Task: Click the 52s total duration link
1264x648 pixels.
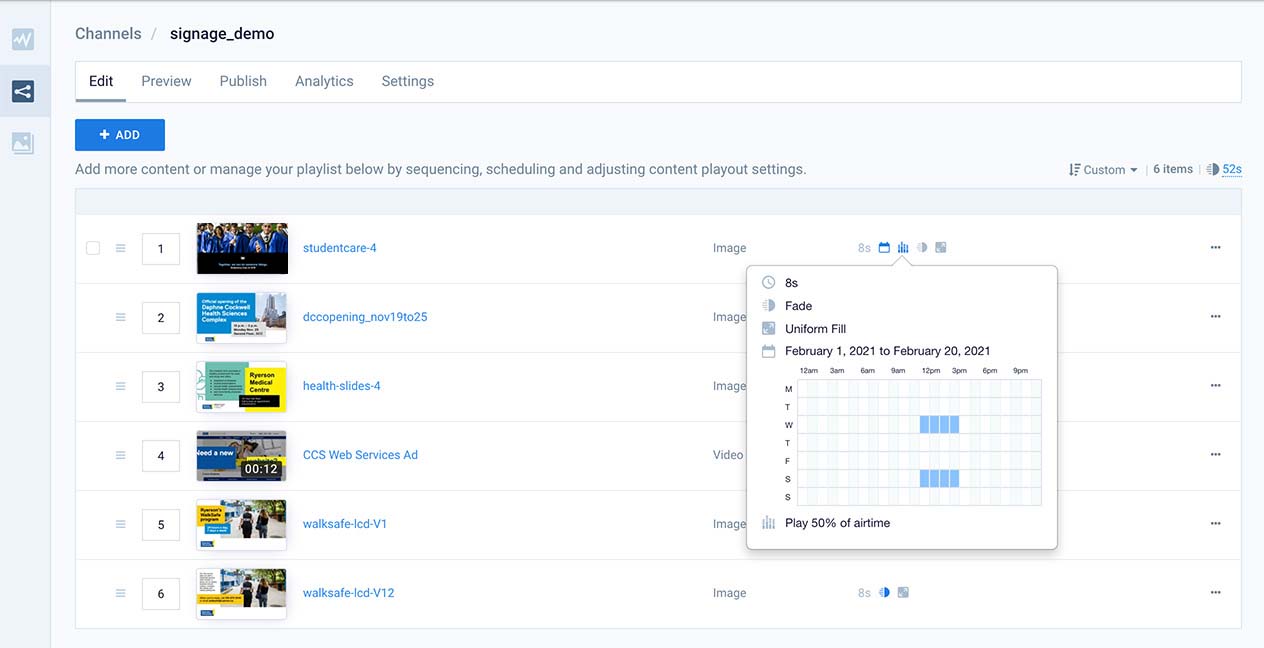Action: (1231, 170)
